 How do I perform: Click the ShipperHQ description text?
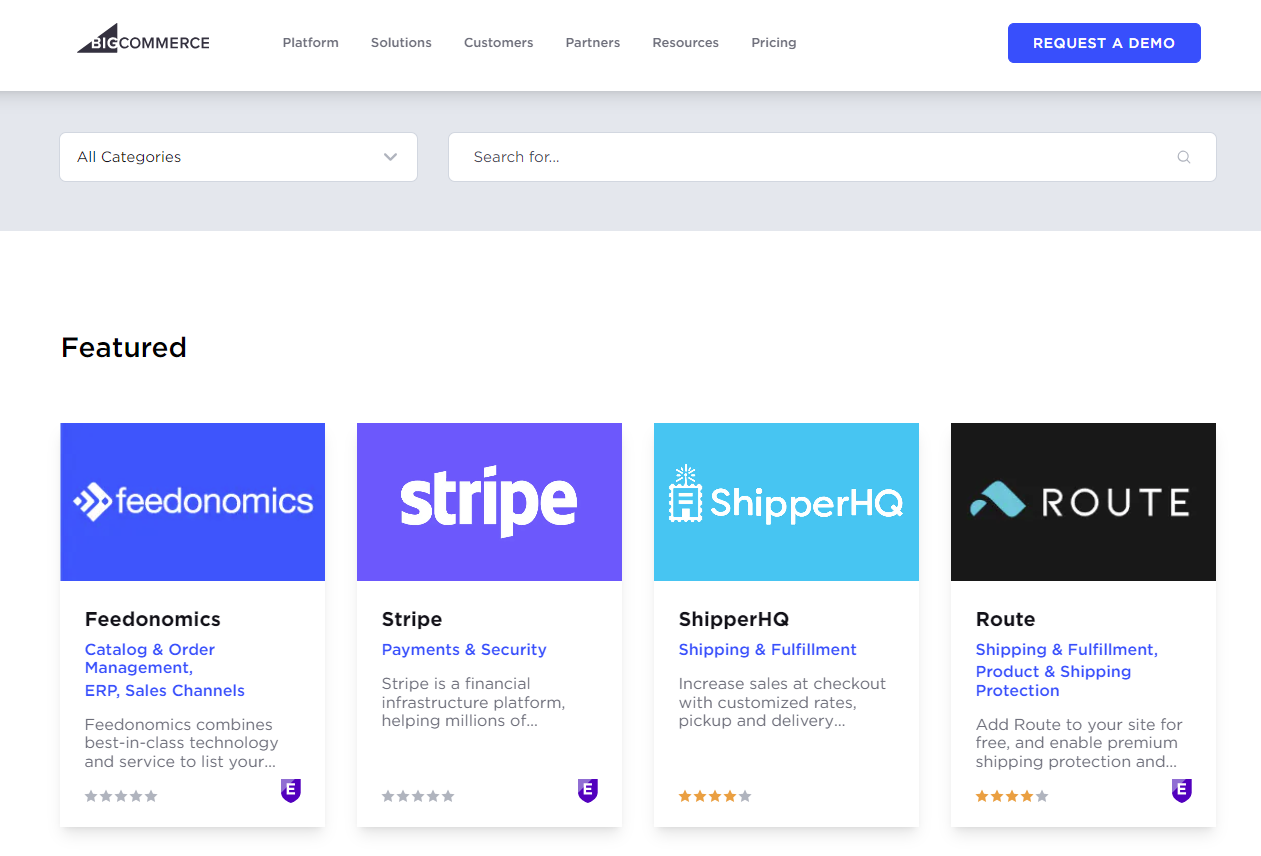783,702
